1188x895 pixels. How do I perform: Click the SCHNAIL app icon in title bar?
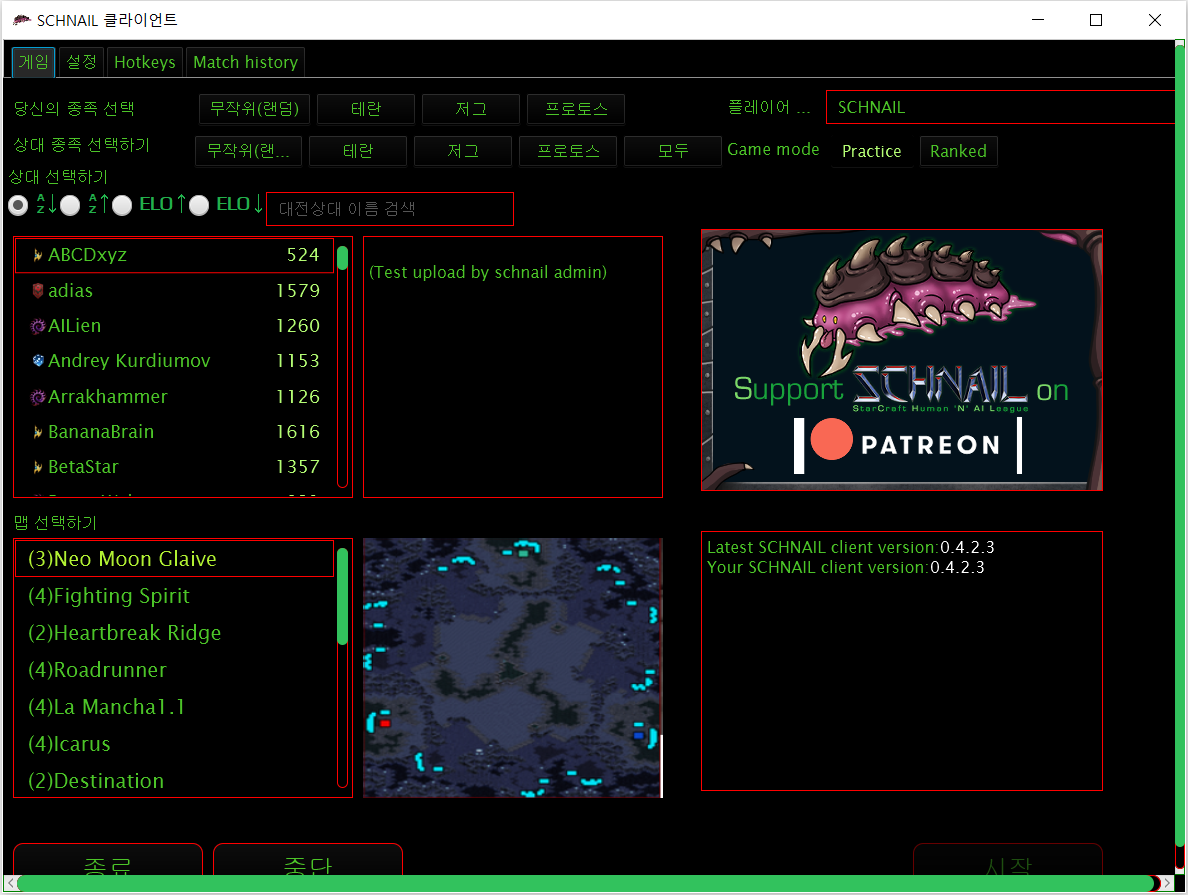coord(21,20)
